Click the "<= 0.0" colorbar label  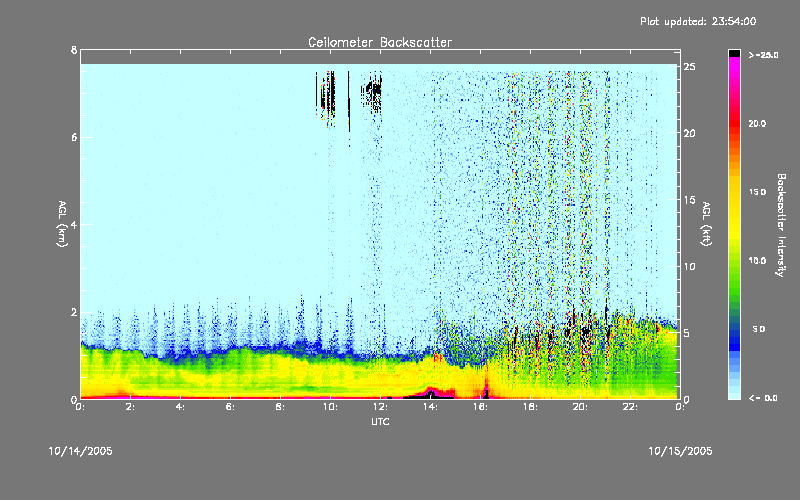coord(763,398)
